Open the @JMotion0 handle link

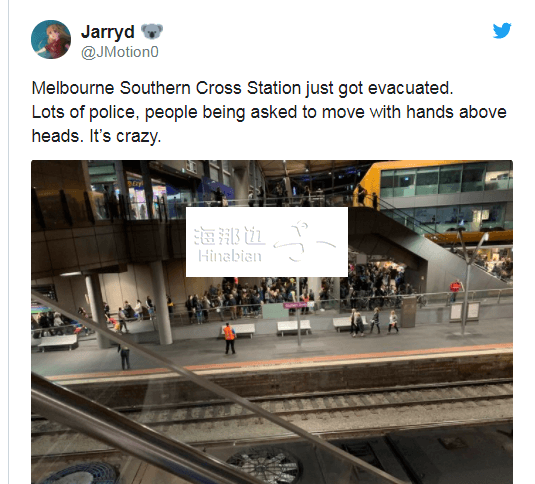[120, 52]
